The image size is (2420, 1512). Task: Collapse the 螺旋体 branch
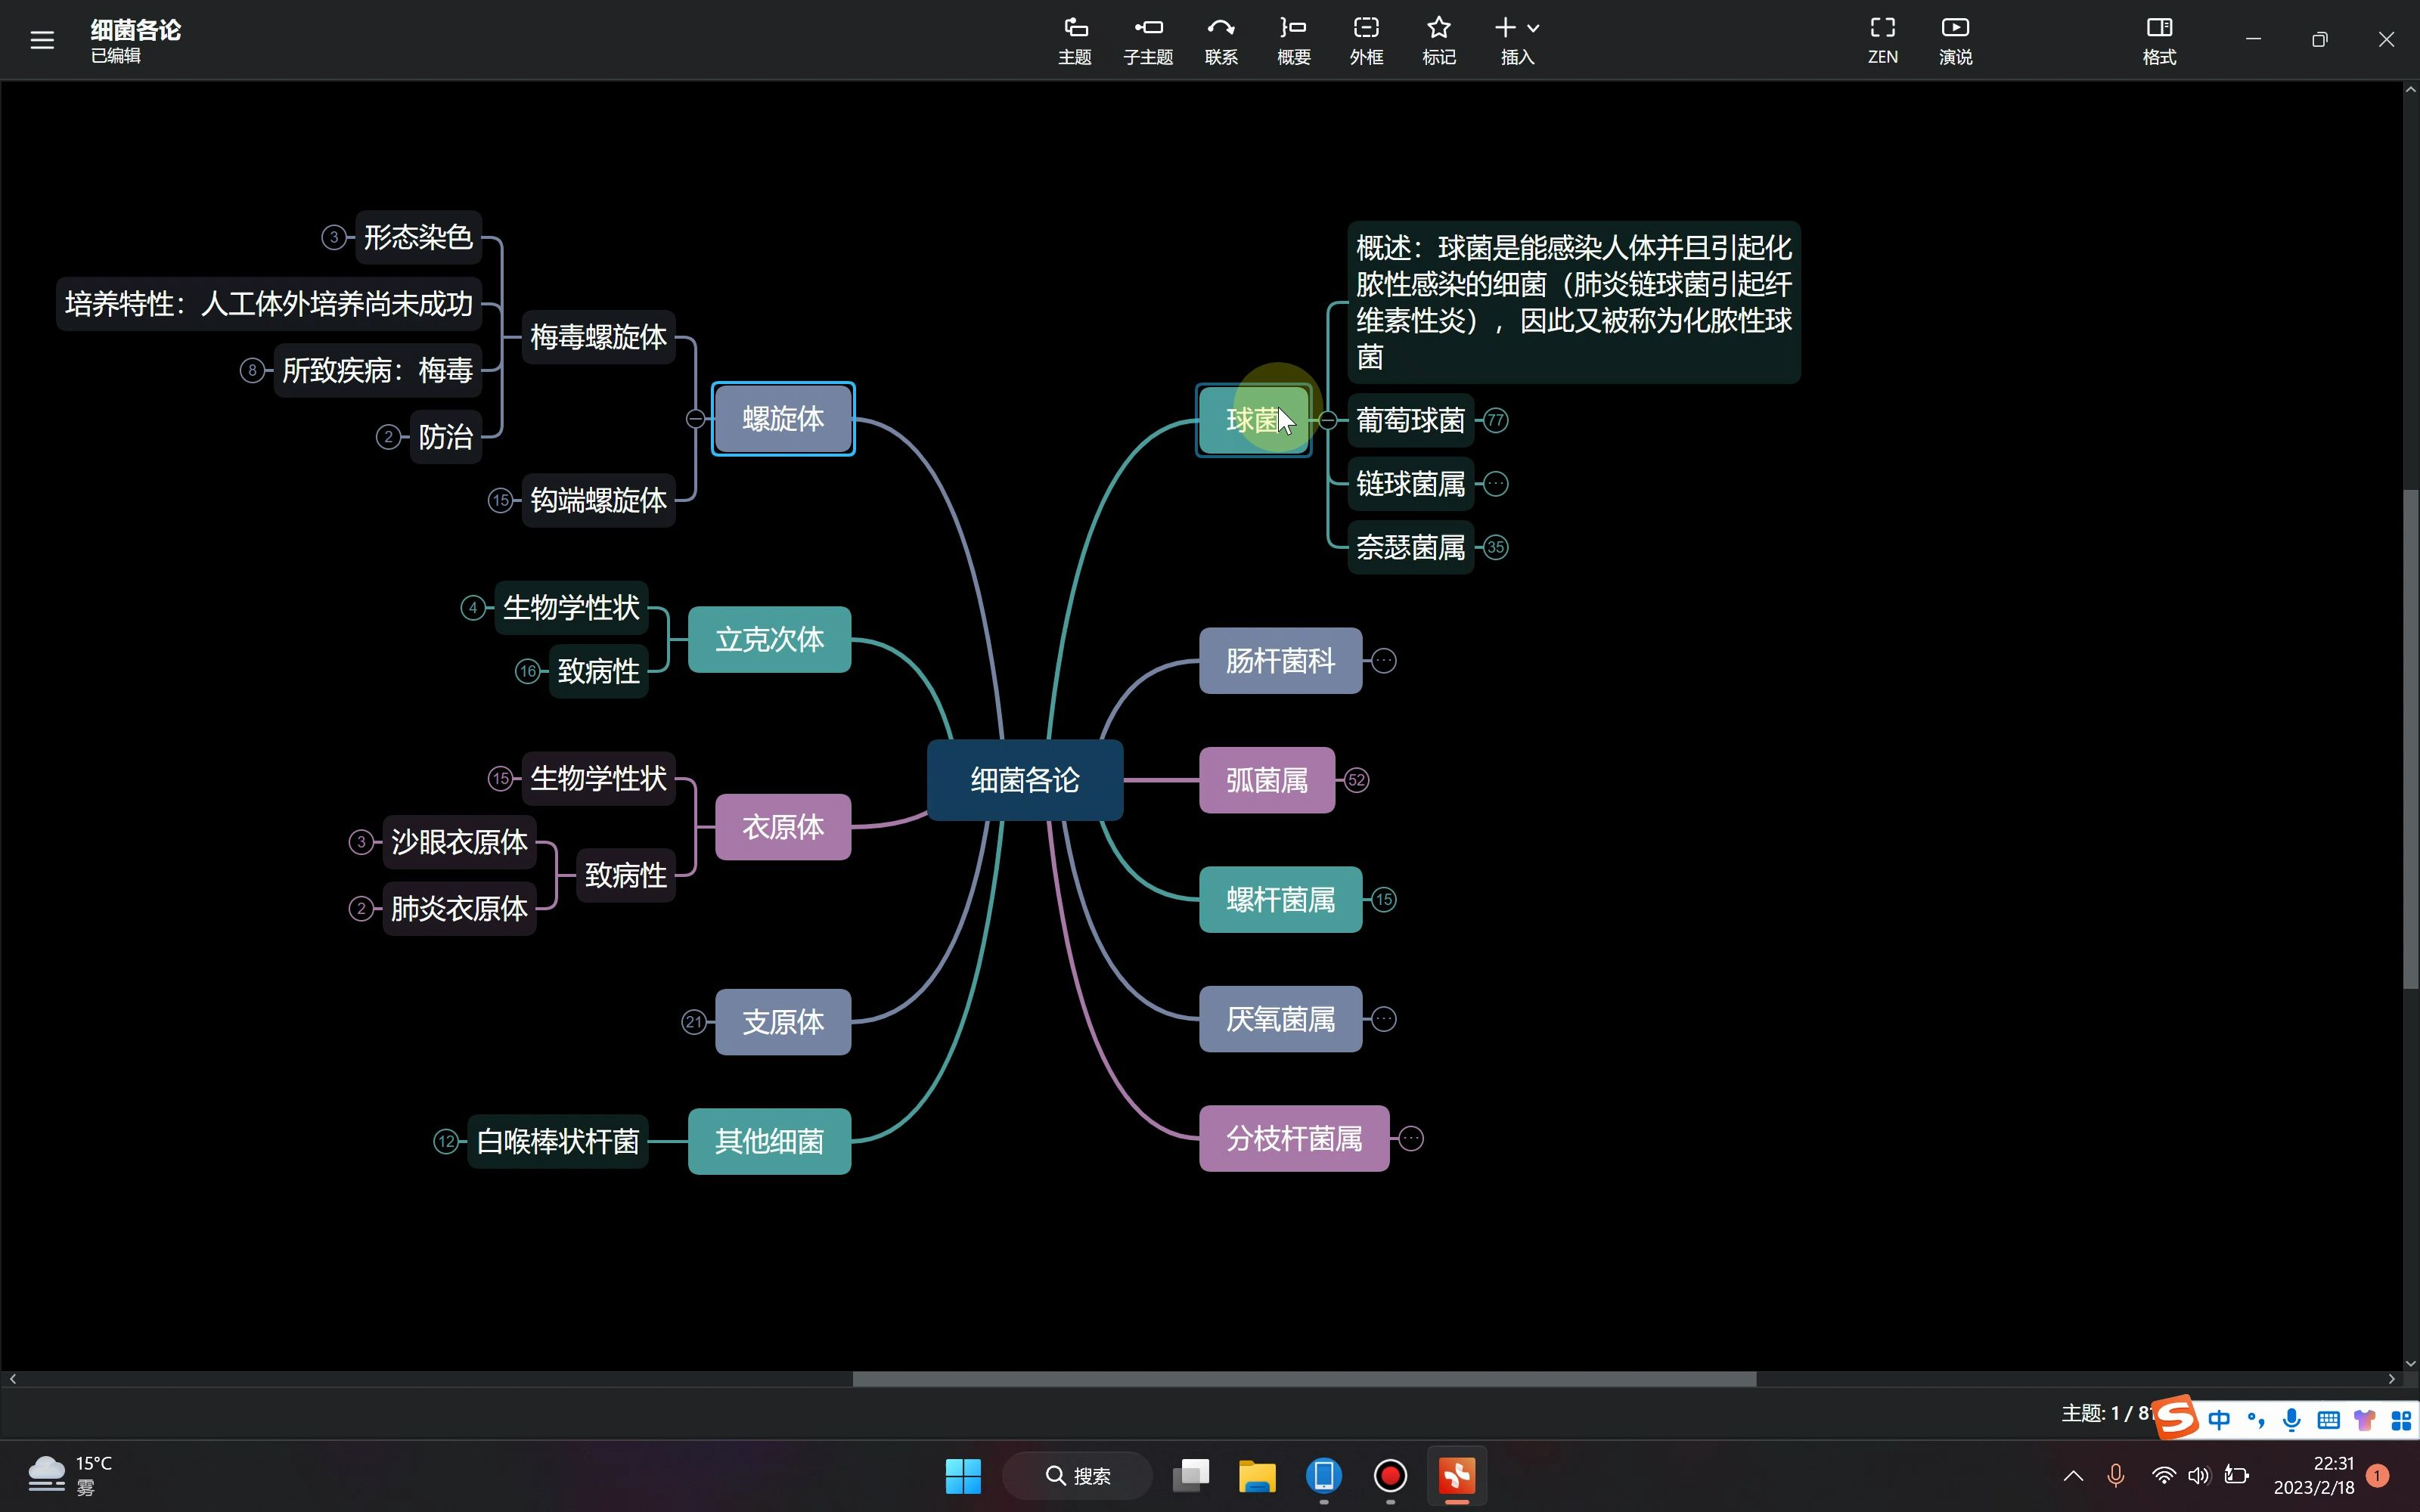(695, 419)
